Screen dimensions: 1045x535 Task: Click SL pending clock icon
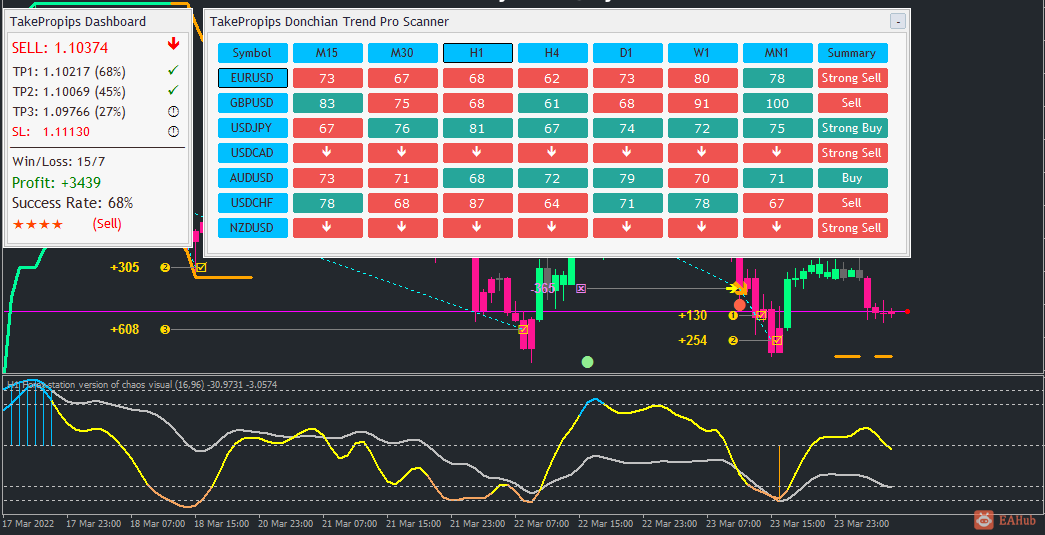pyautogui.click(x=174, y=131)
